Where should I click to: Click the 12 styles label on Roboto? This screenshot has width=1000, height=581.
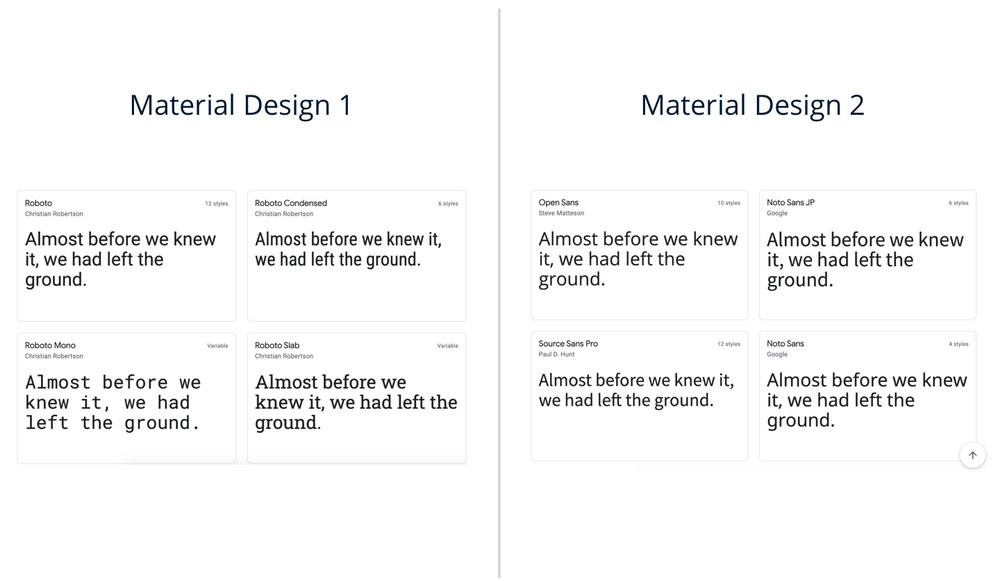[x=216, y=203]
